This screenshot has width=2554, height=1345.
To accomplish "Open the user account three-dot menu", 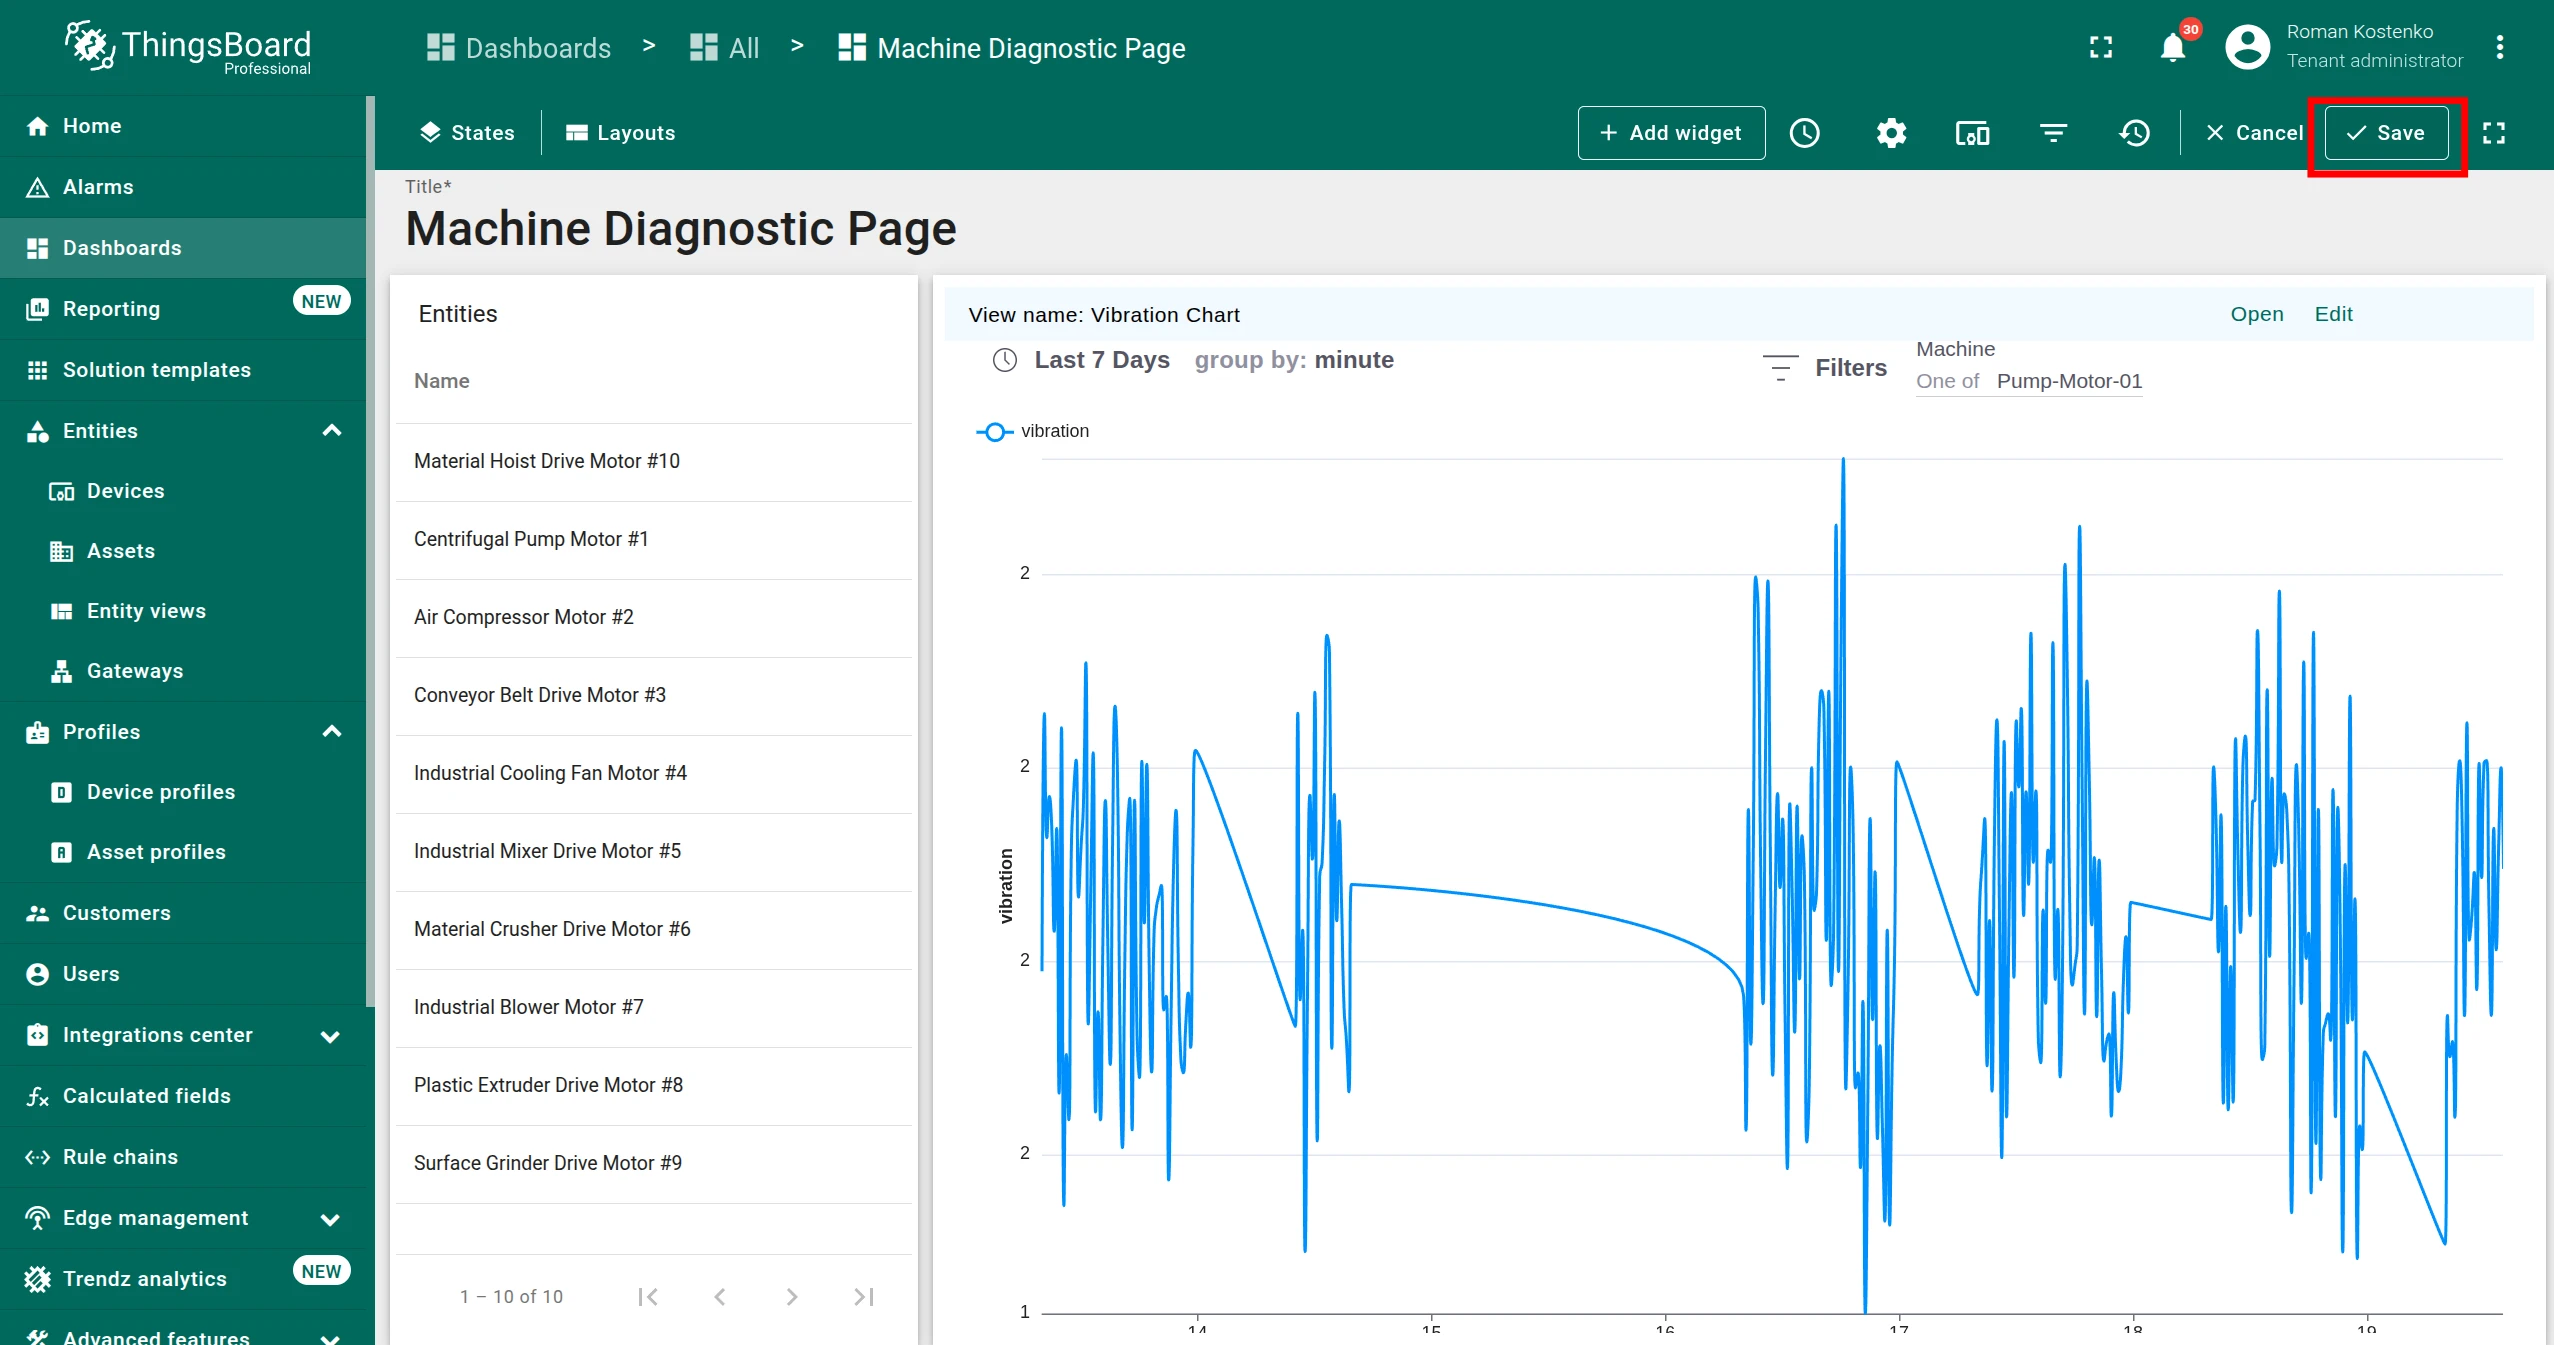I will [x=2500, y=47].
